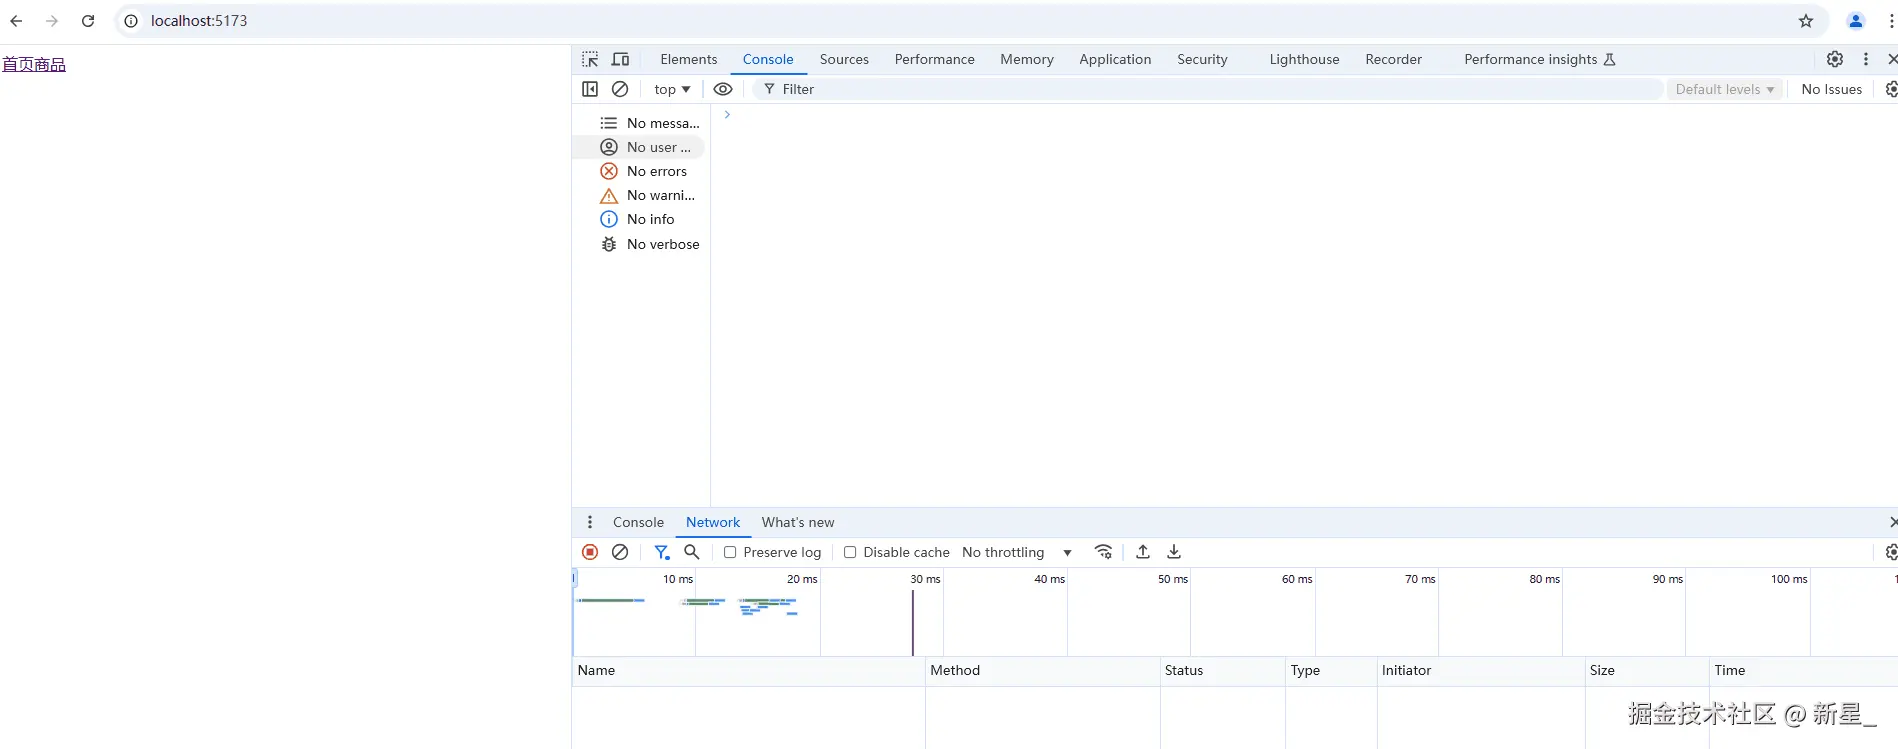Click the timeline overview left handle
Screen dimensions: 1898x749
coord(574,578)
